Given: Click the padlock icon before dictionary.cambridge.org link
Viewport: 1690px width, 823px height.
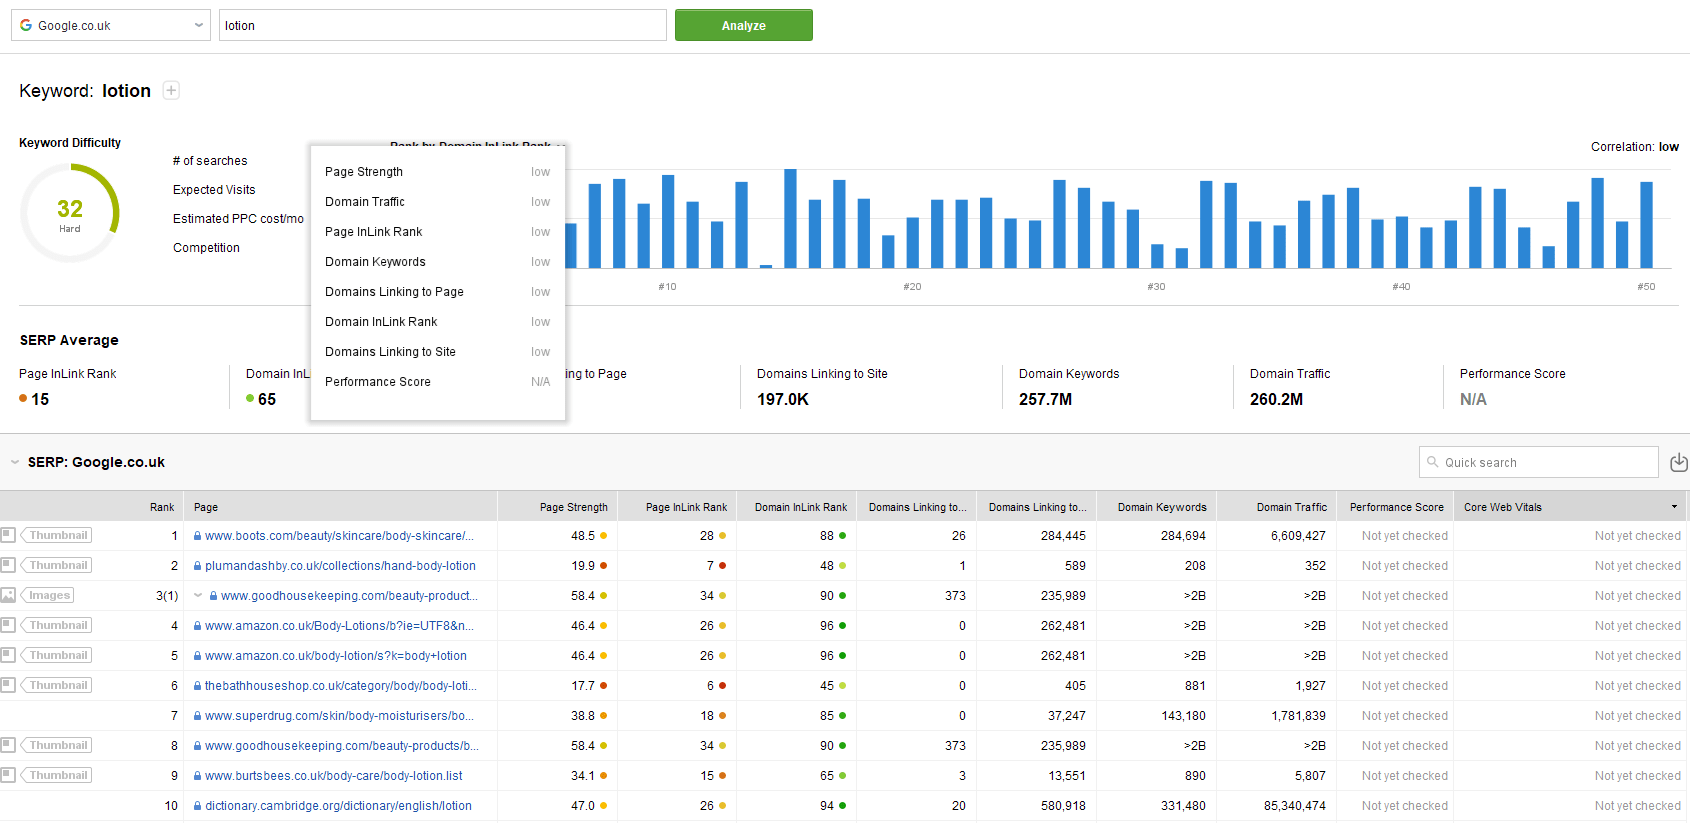Looking at the screenshot, I should 198,806.
